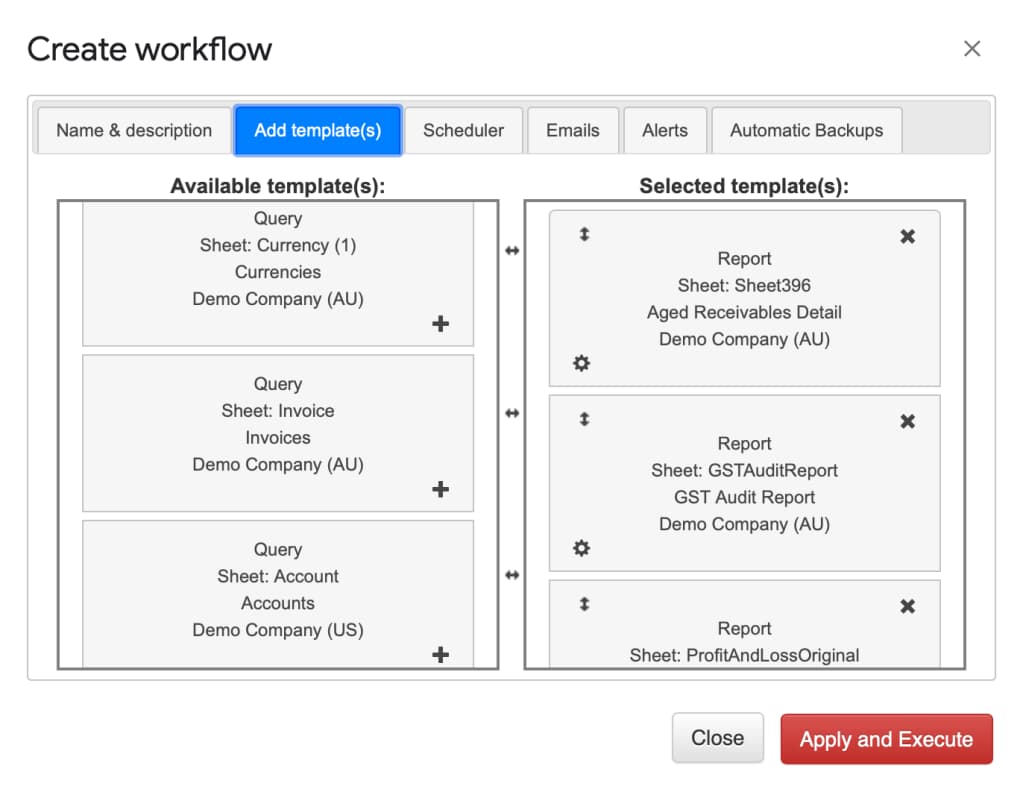Image resolution: width=1023 pixels, height=792 pixels.
Task: Remove the ProfitAndLossOriginal report template
Action: coord(907,607)
